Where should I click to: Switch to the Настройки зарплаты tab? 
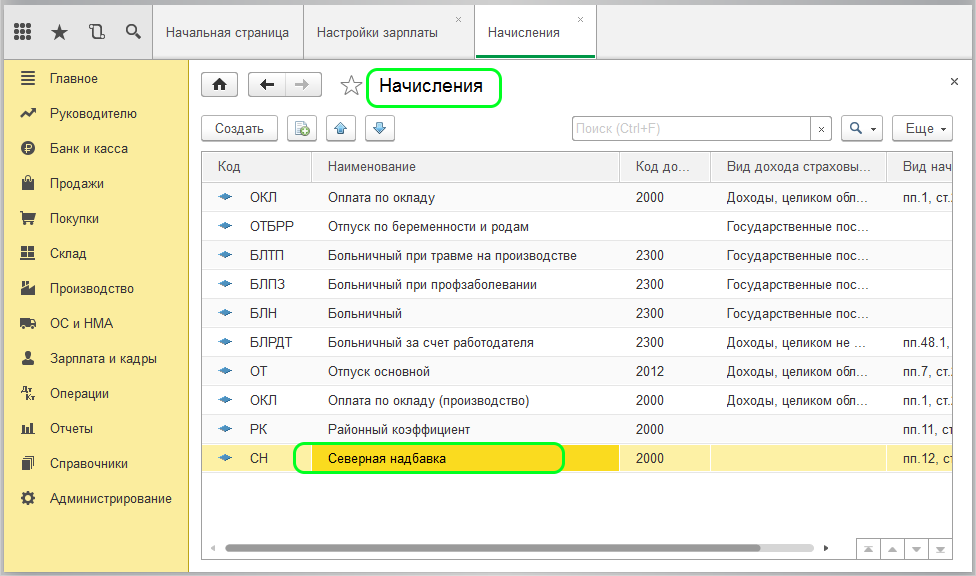click(377, 32)
